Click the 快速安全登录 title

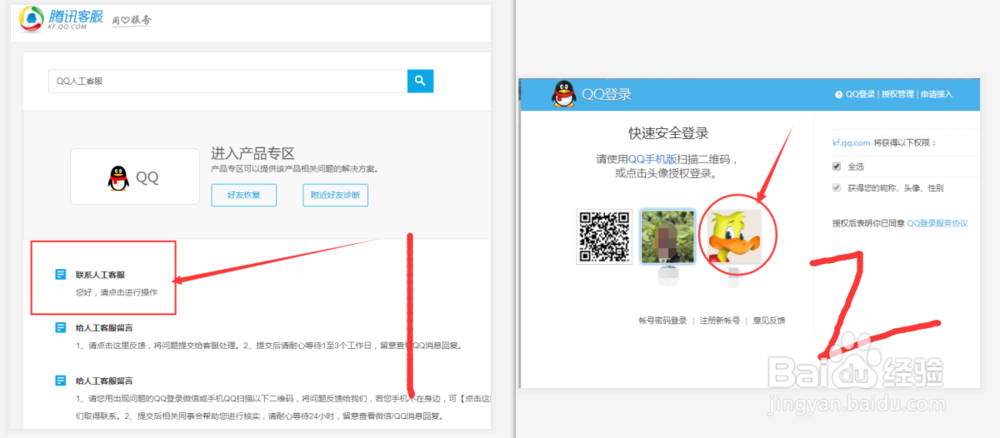668,133
